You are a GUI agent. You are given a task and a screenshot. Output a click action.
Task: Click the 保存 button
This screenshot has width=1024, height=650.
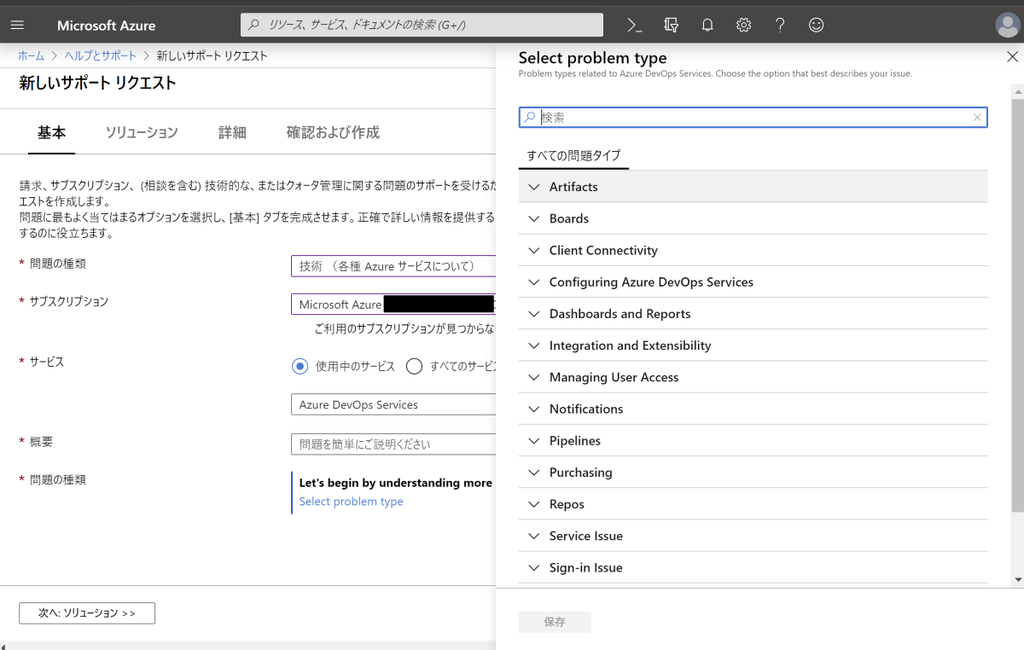(554, 622)
